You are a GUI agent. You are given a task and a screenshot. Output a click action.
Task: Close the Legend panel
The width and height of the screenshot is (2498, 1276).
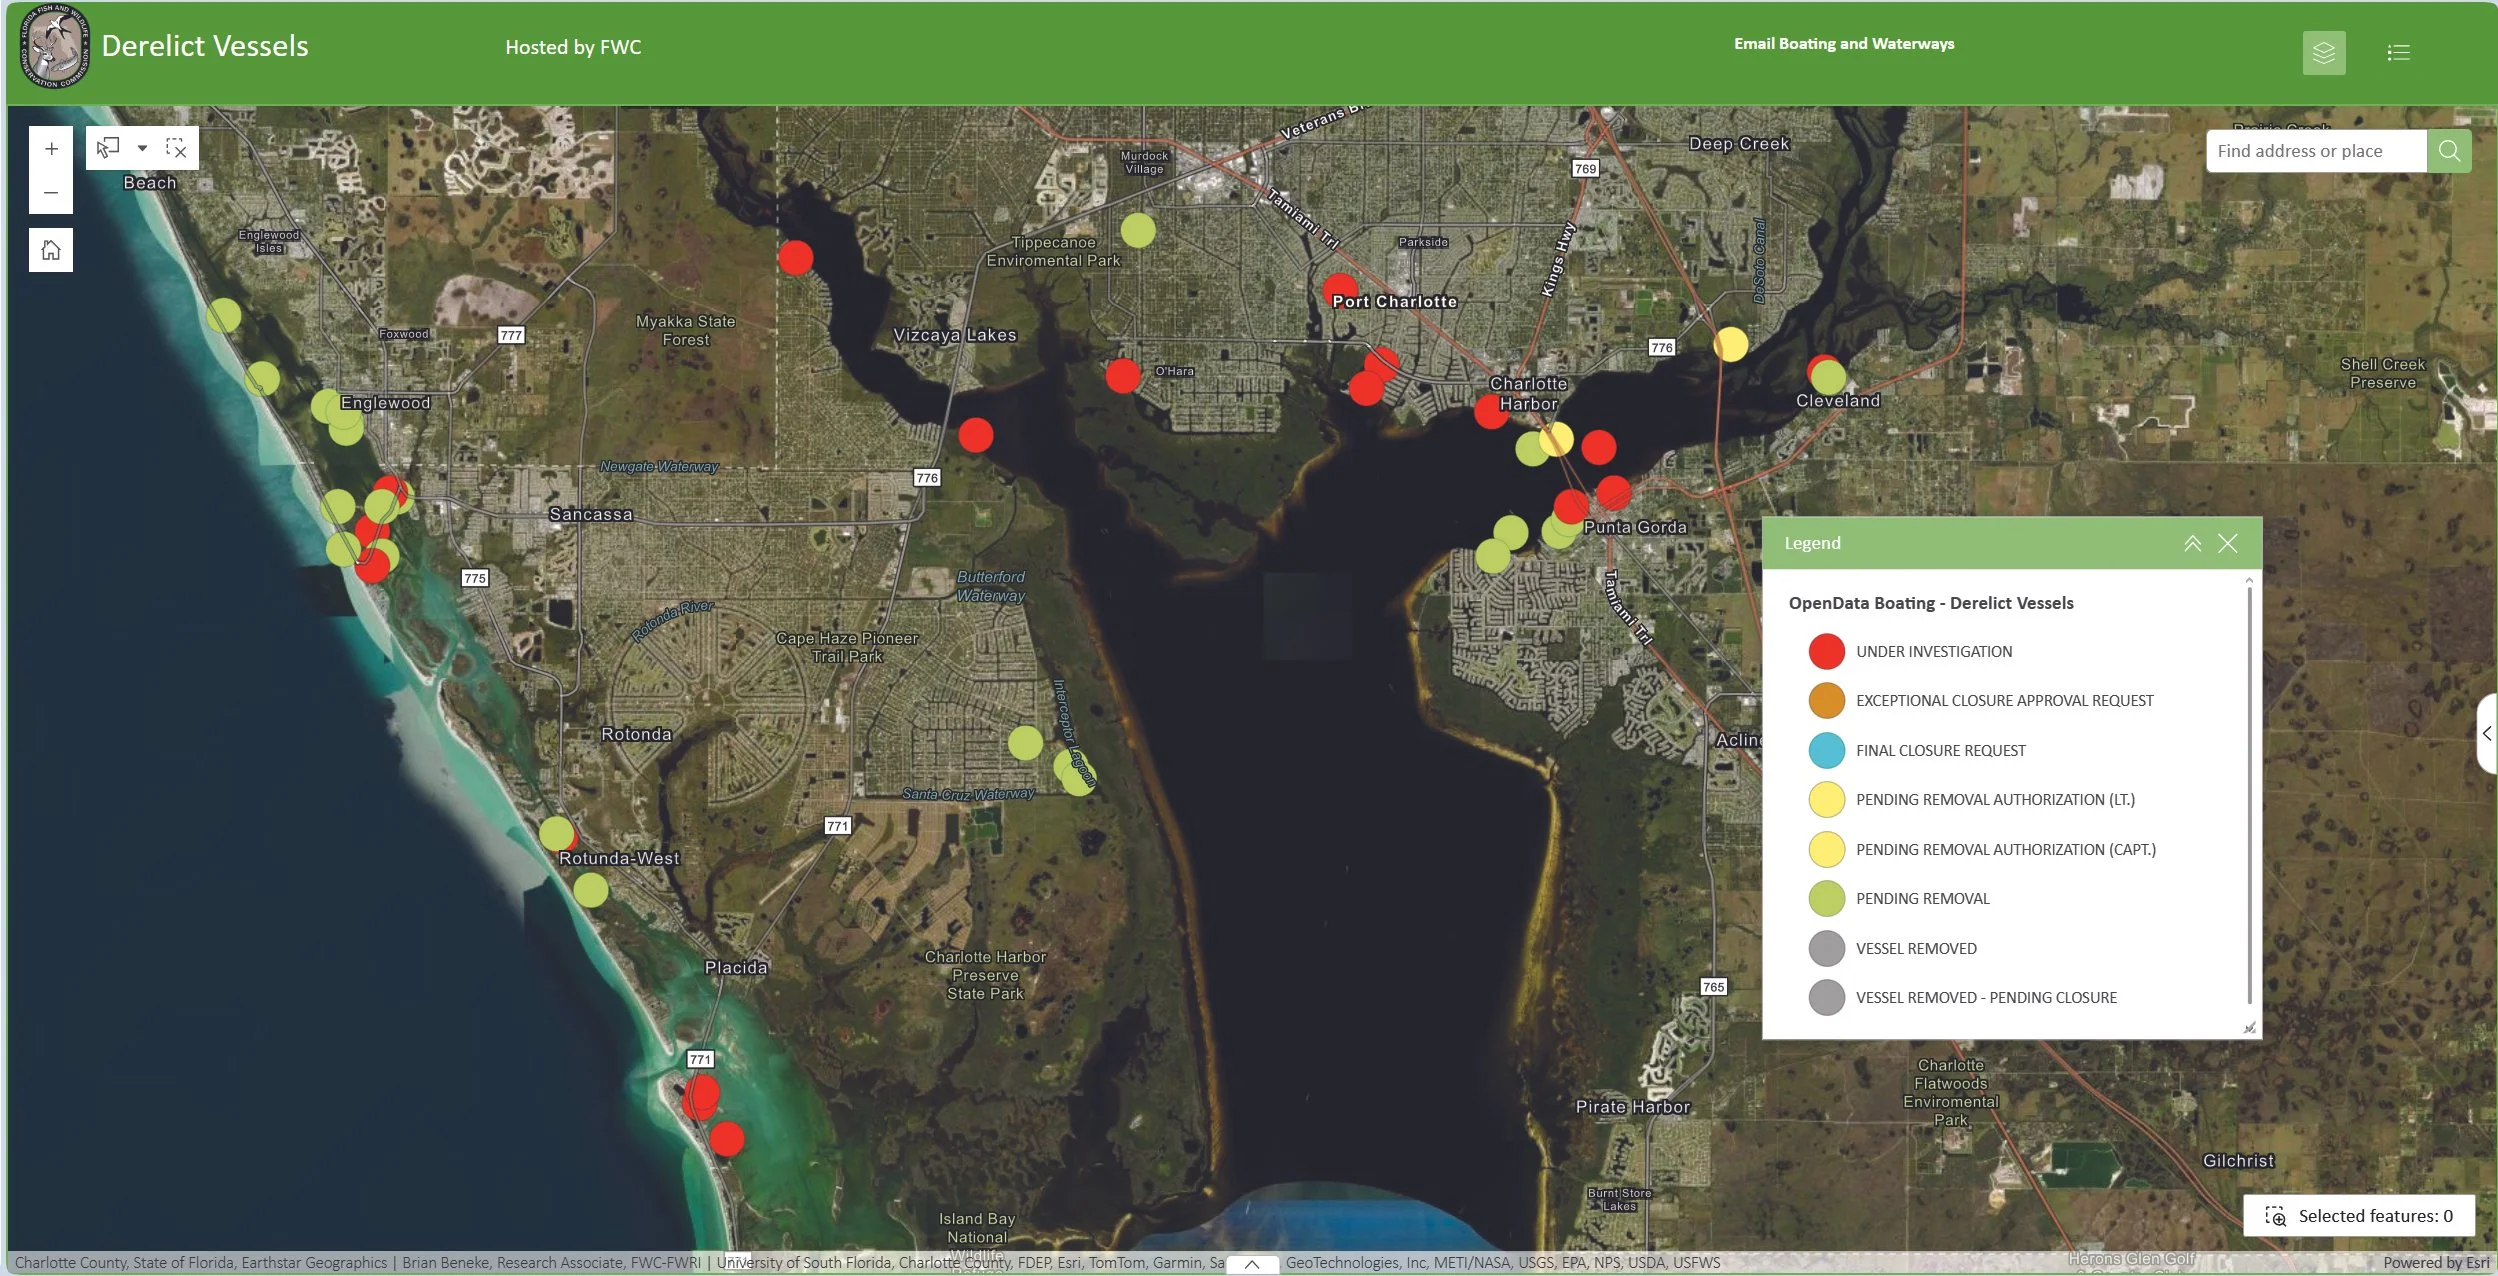pos(2228,543)
